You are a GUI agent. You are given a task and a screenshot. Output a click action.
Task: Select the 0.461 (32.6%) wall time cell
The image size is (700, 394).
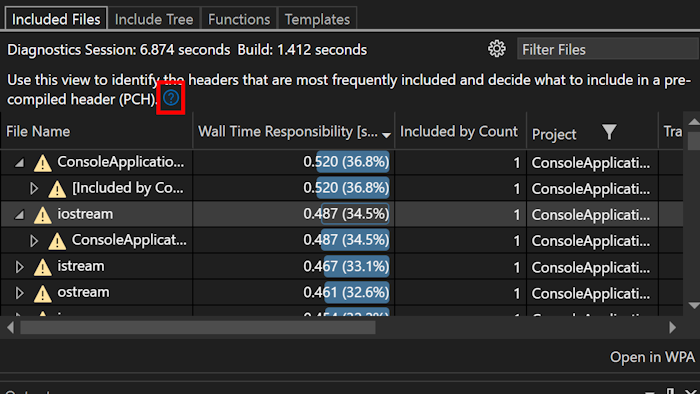[294, 292]
